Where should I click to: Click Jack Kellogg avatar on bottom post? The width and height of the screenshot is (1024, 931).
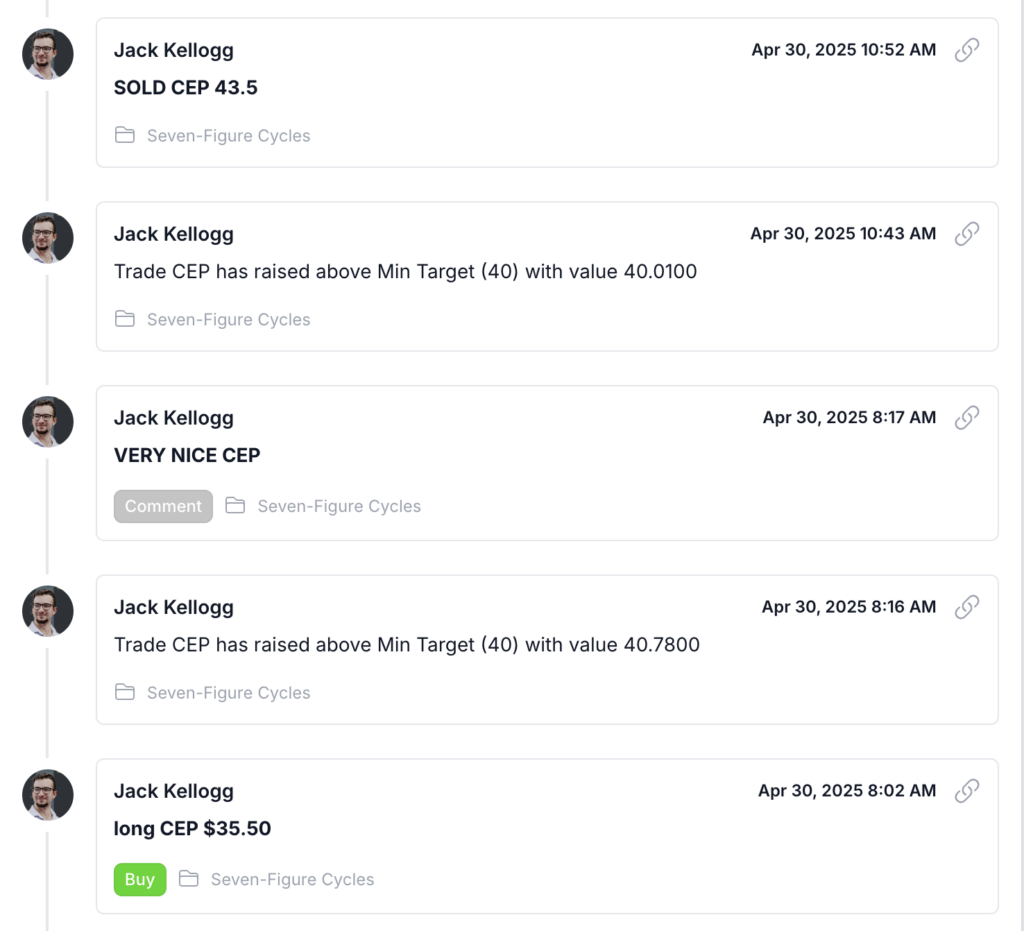point(48,795)
